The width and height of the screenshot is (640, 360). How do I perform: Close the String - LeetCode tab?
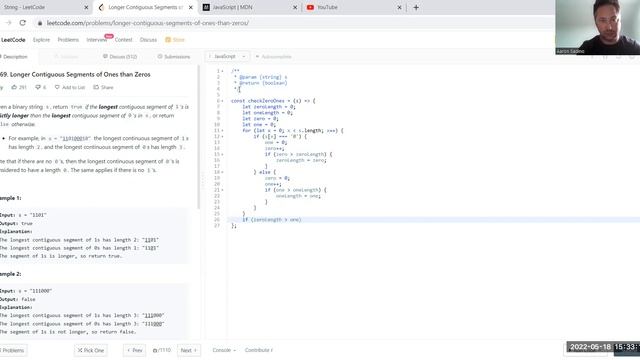point(86,7)
